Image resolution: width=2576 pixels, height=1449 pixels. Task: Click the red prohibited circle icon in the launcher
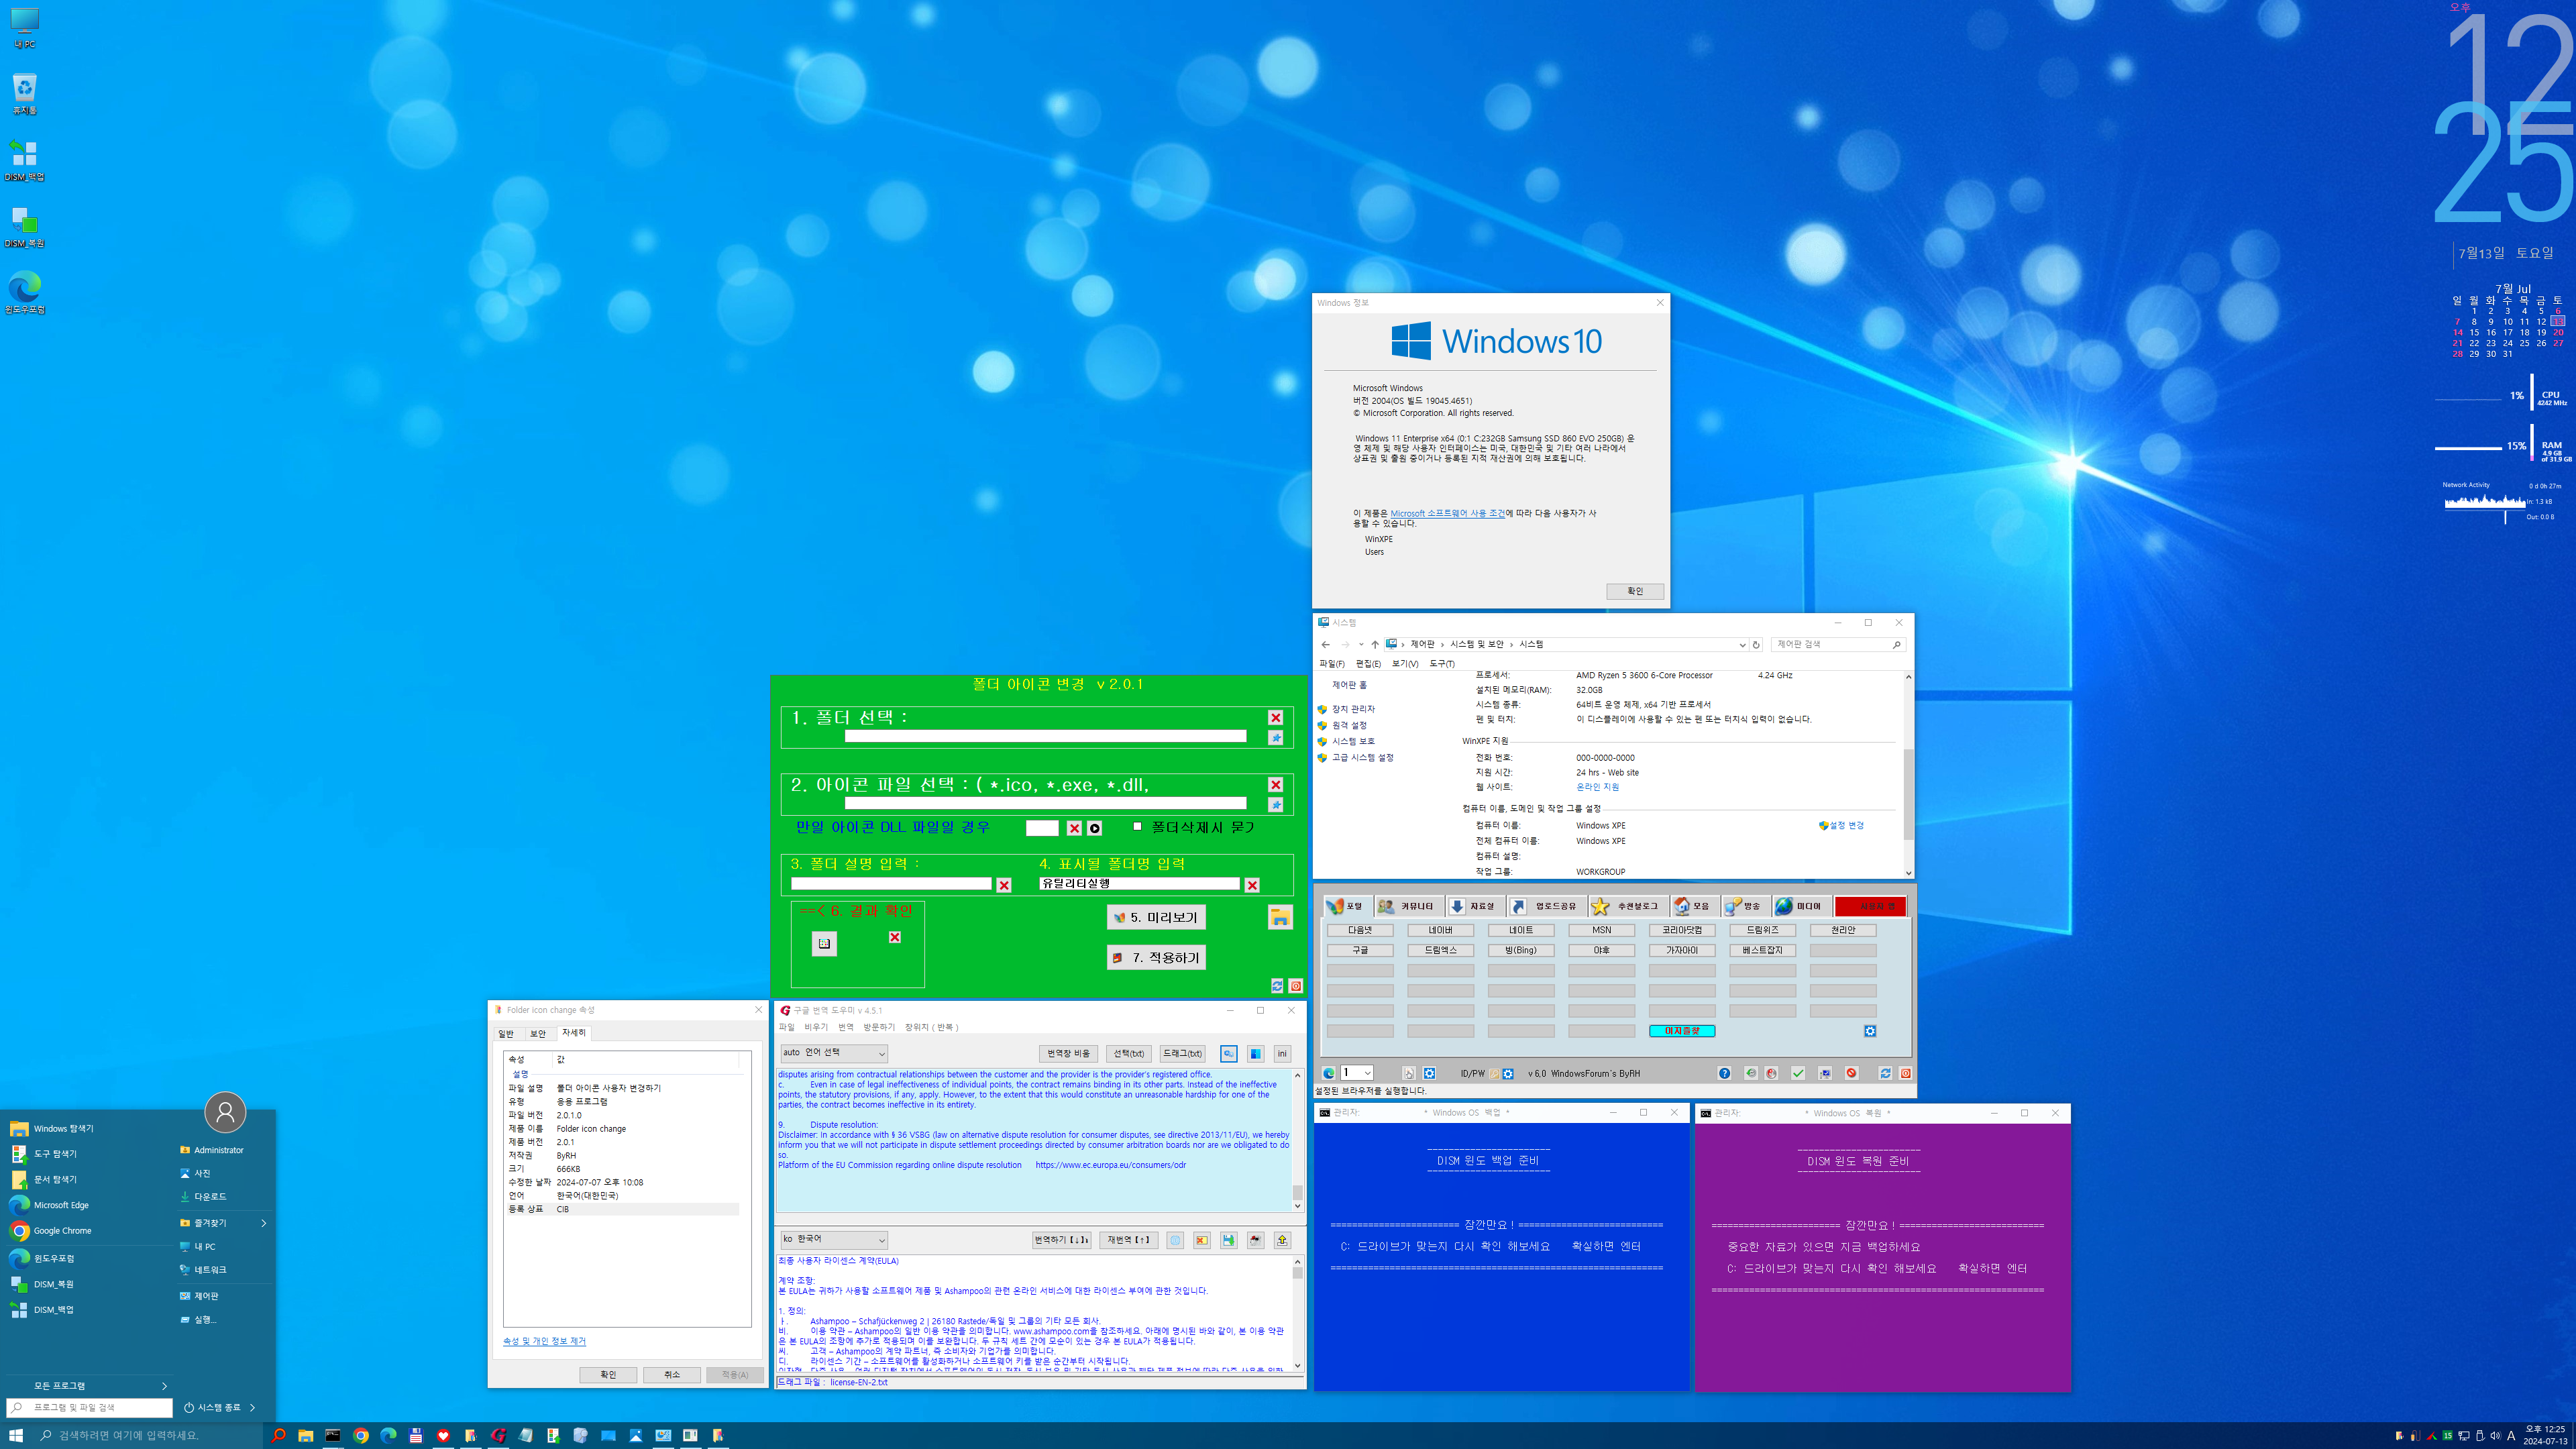1851,1073
